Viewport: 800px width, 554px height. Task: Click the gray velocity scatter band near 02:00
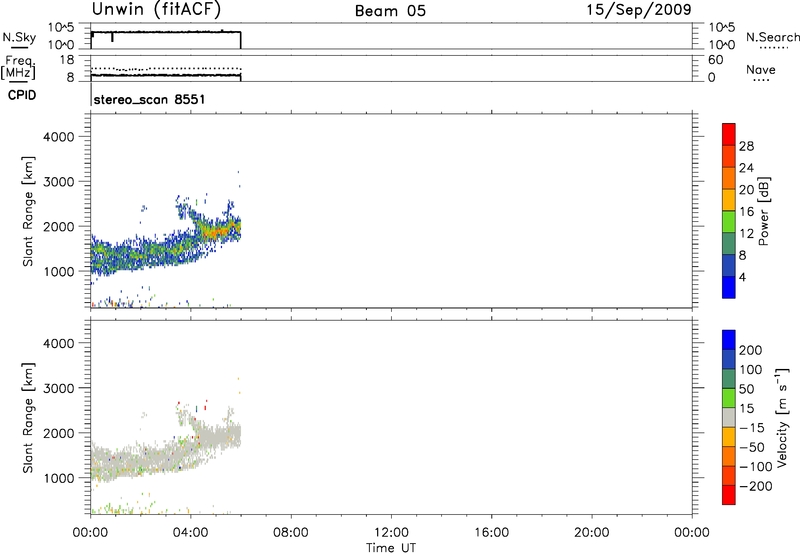tap(140, 462)
